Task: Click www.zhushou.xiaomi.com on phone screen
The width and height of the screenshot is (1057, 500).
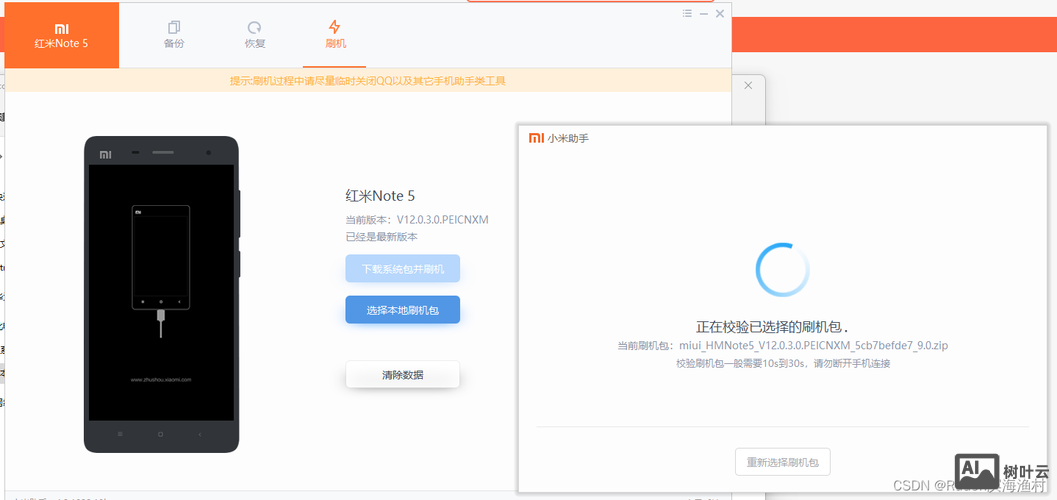Action: (161, 379)
